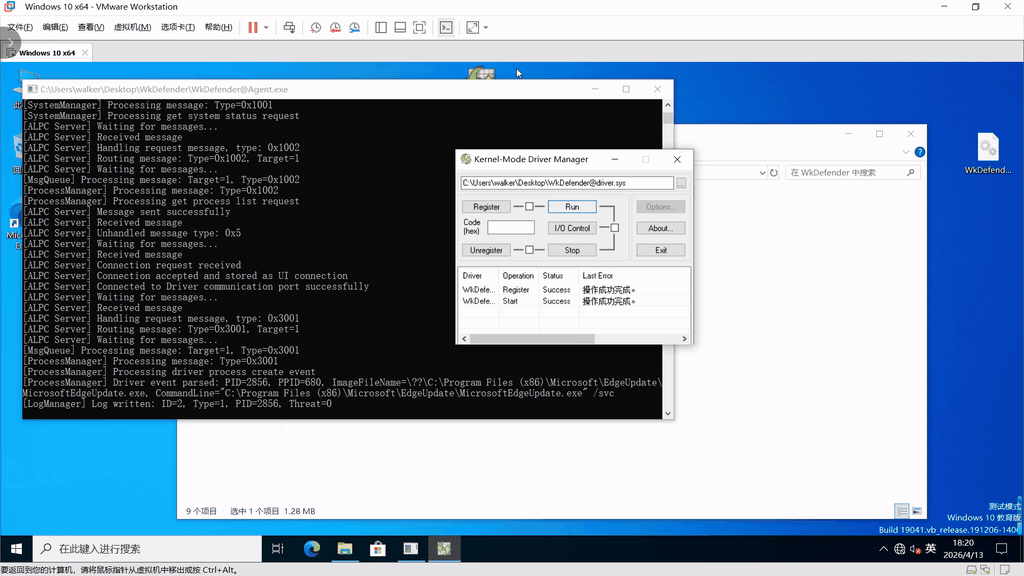The image size is (1024, 576).
Task: Open Microsoft Edge from the taskbar
Action: (312, 549)
